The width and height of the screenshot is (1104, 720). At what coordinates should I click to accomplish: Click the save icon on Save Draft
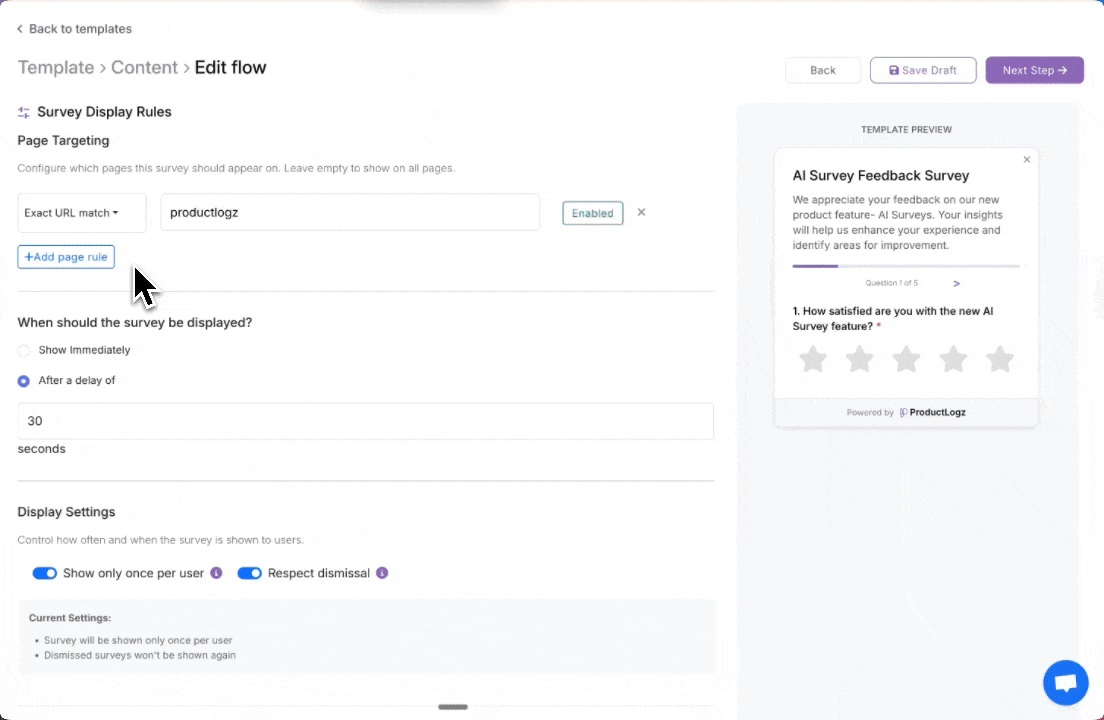[896, 69]
